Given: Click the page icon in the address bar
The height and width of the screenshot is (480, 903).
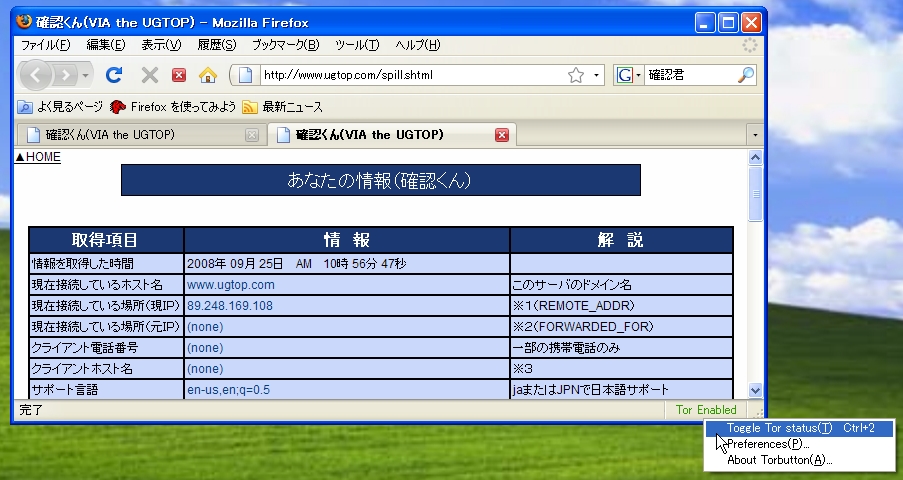Looking at the screenshot, I should click(245, 75).
